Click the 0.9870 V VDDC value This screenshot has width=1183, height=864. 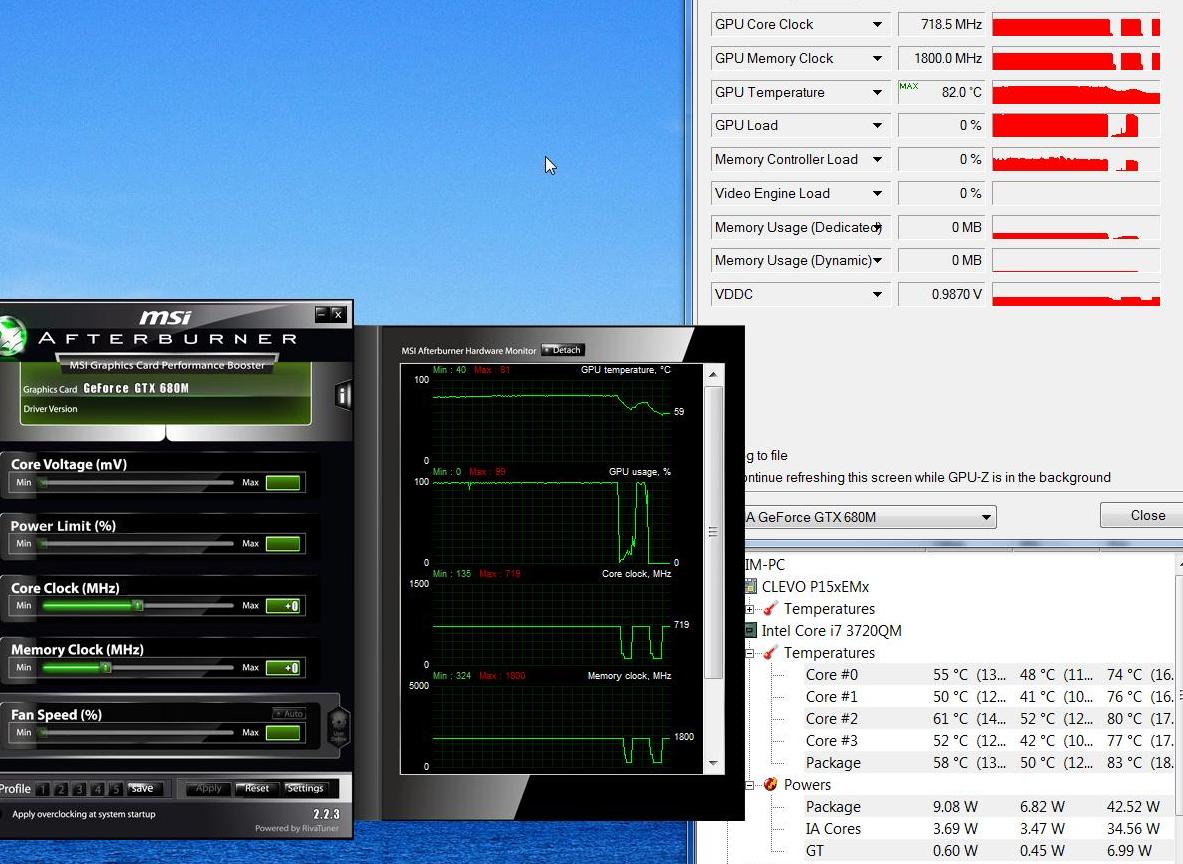[x=942, y=294]
